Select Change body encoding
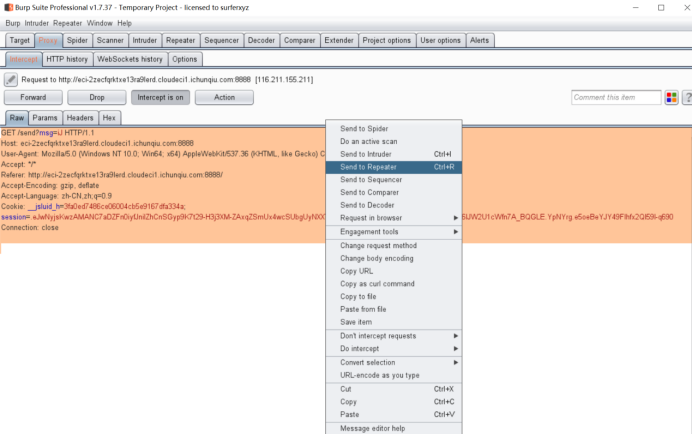Screen dimensions: 693x435 click(x=394, y=259)
